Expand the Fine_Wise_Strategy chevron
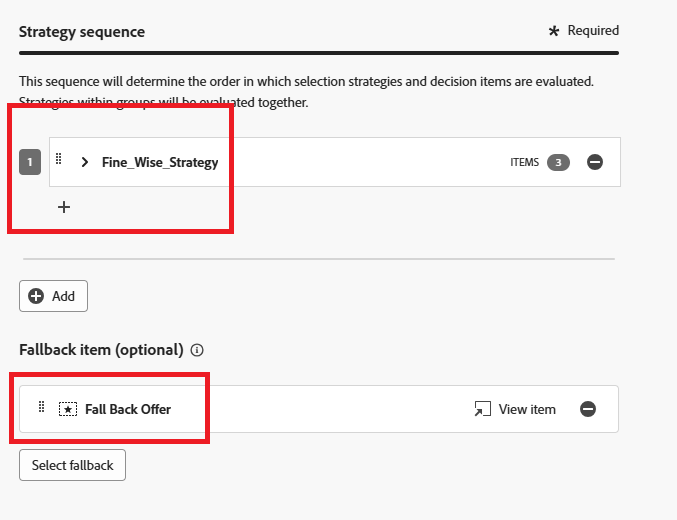 click(85, 162)
